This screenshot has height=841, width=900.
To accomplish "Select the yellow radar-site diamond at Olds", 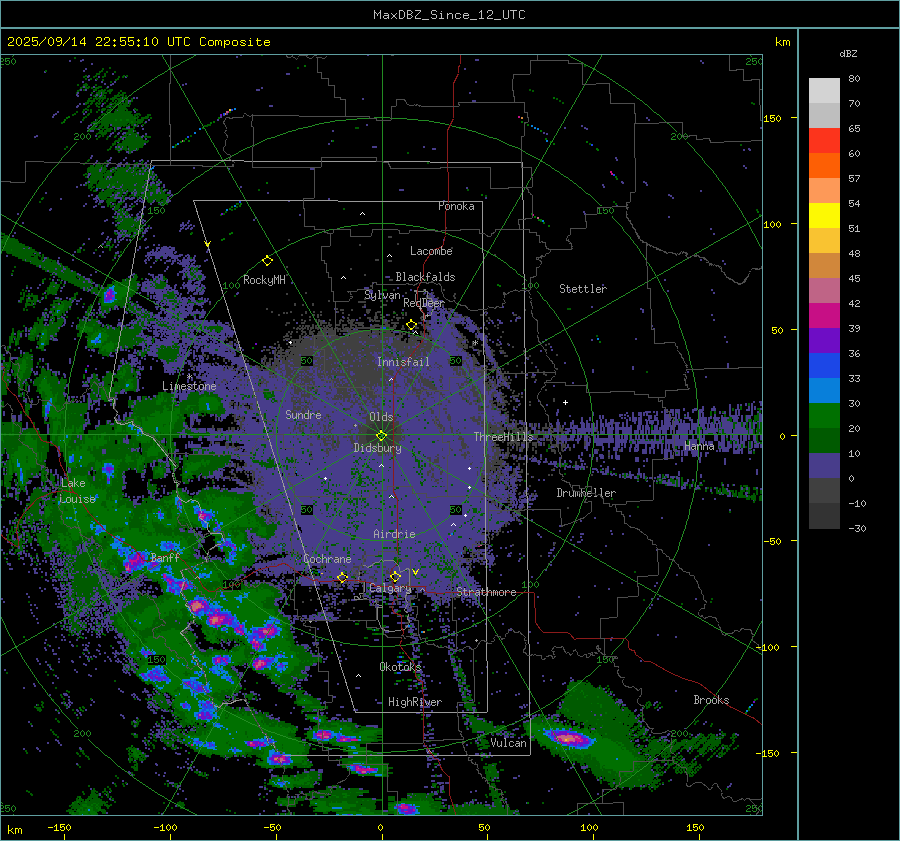I will pos(381,436).
